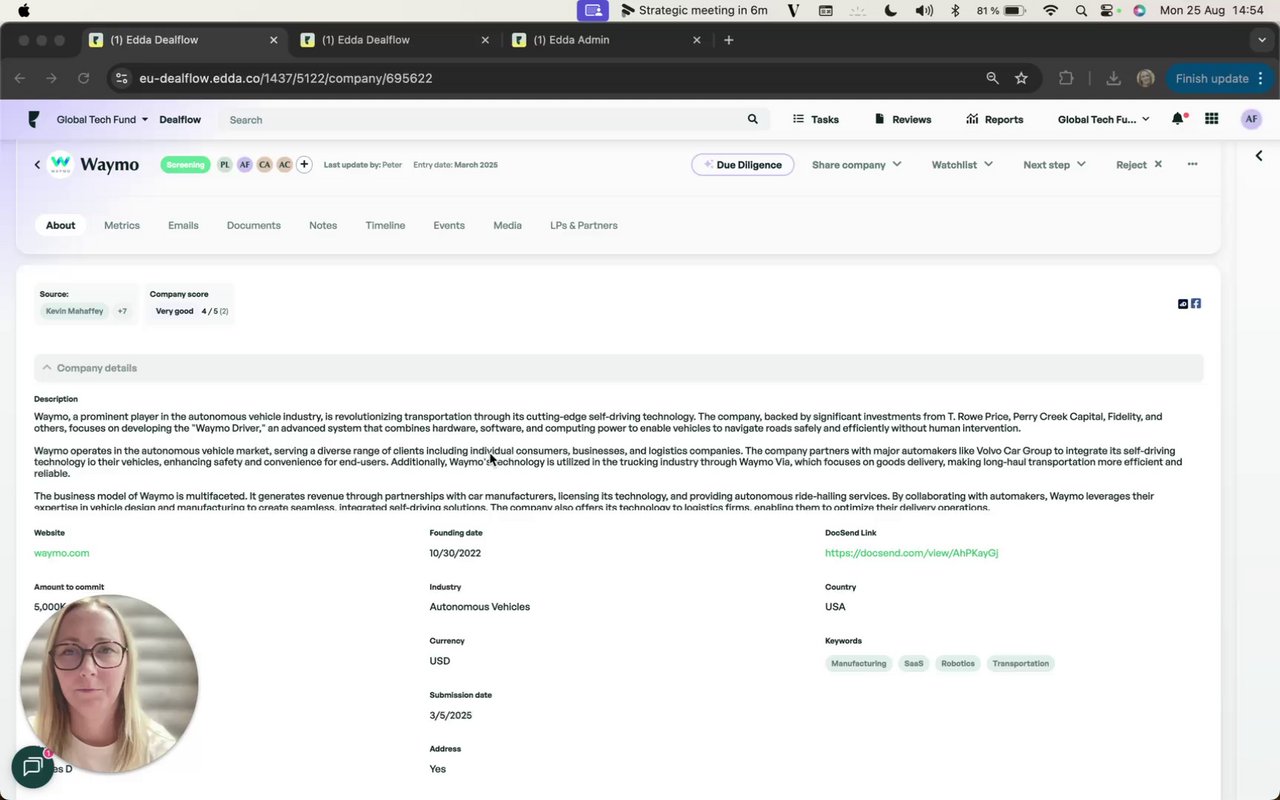The image size is (1280, 800).
Task: Click the AC member avatar
Action: click(x=284, y=165)
